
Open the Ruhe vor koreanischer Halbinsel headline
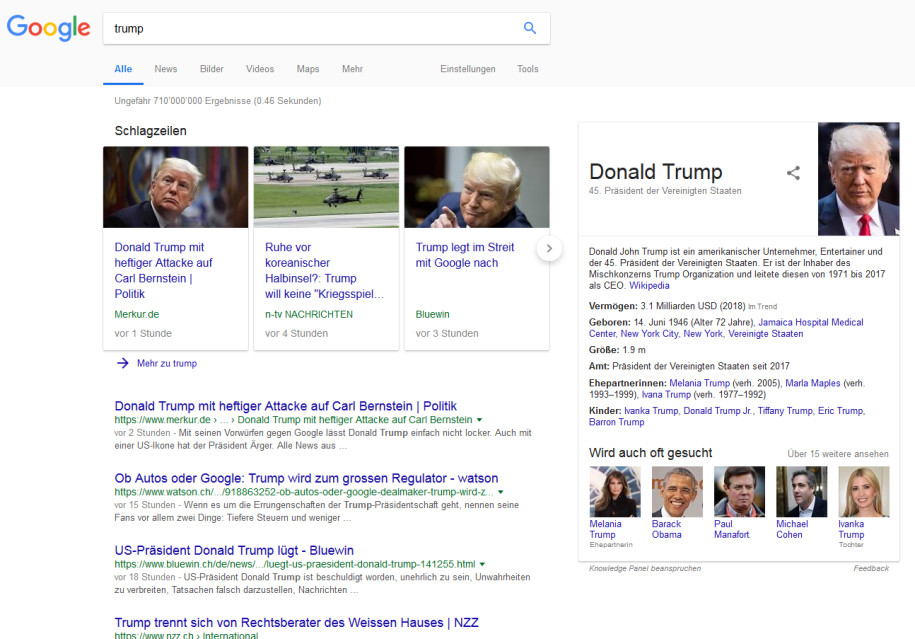[x=324, y=270]
